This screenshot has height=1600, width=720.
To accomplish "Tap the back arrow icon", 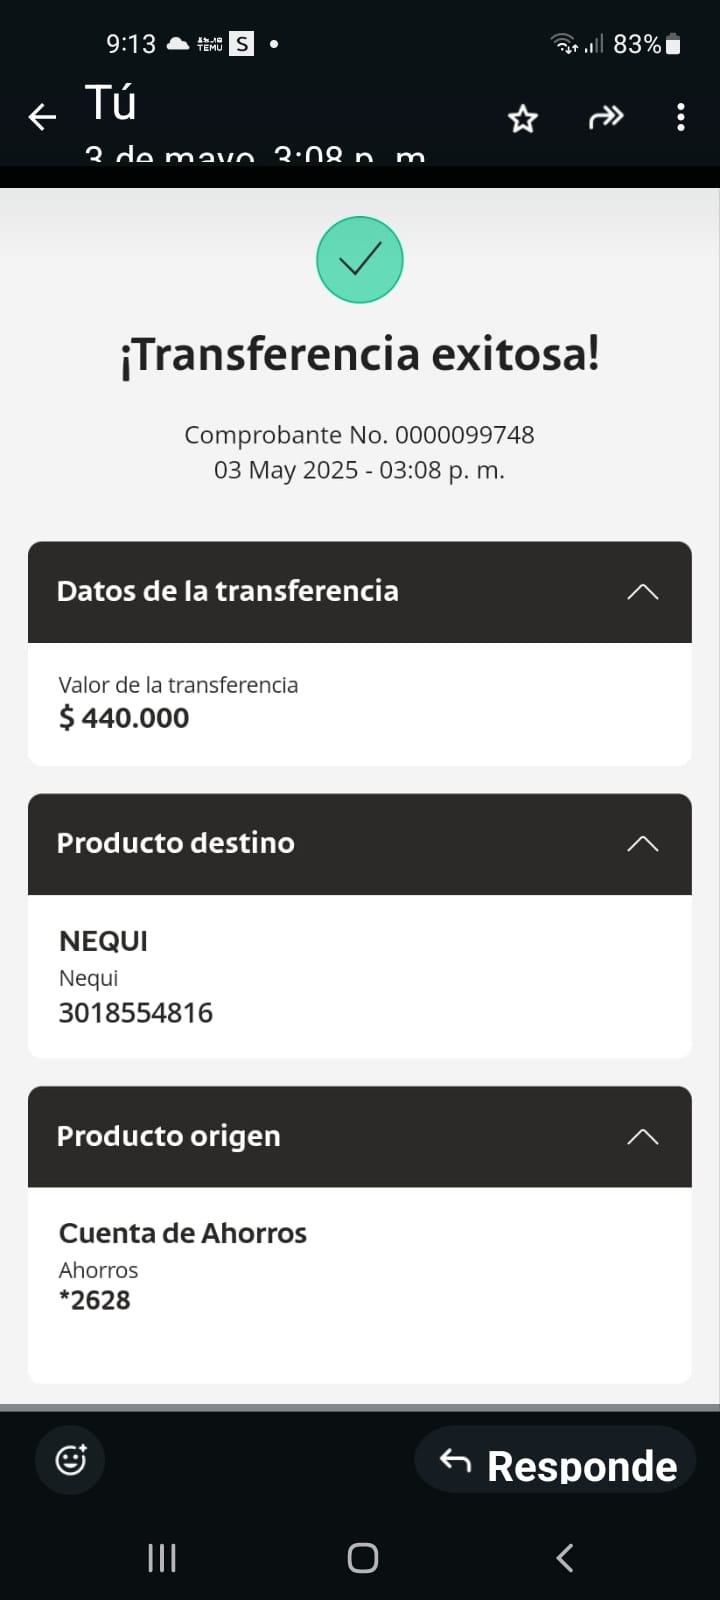I will pos(42,117).
